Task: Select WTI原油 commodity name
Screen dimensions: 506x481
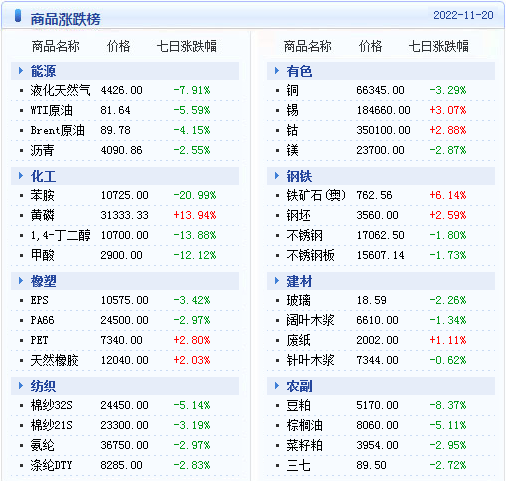Action: coord(51,110)
